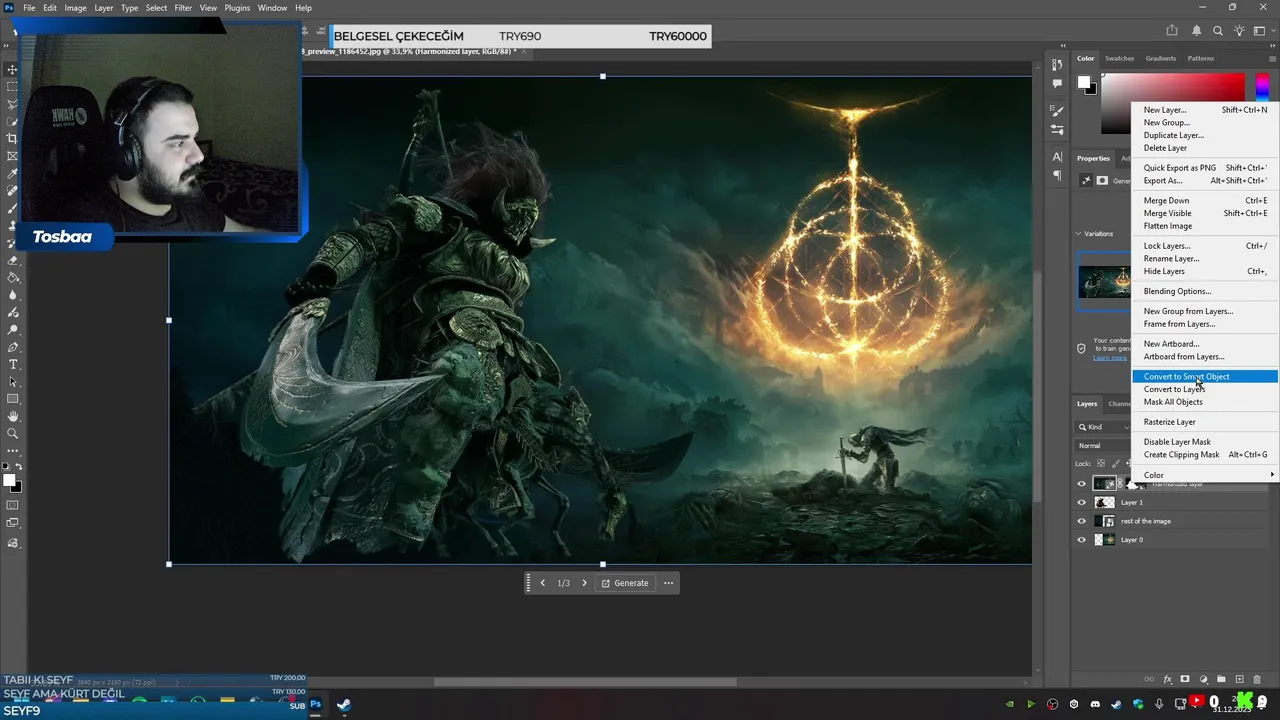Screen dimensions: 1280x720
Task: Click the Generate button
Action: [x=624, y=583]
